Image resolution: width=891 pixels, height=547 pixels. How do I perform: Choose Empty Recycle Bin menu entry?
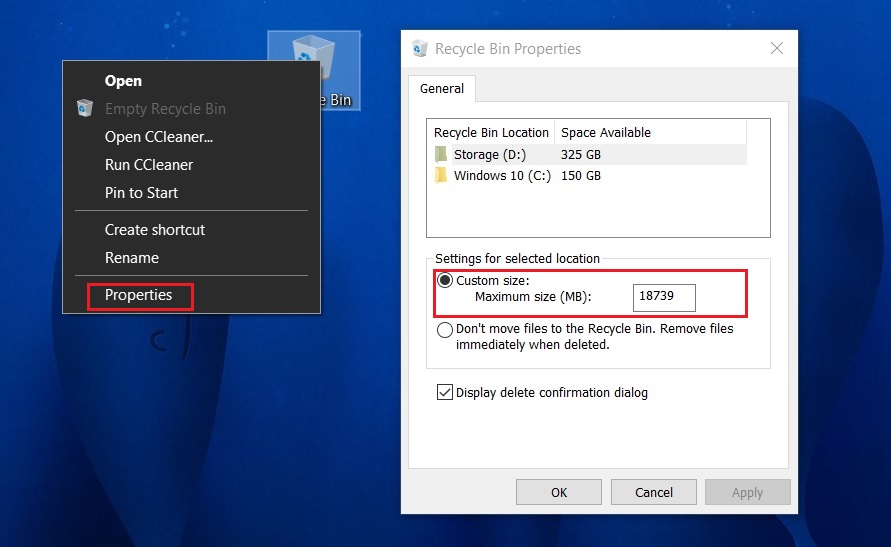click(191, 108)
